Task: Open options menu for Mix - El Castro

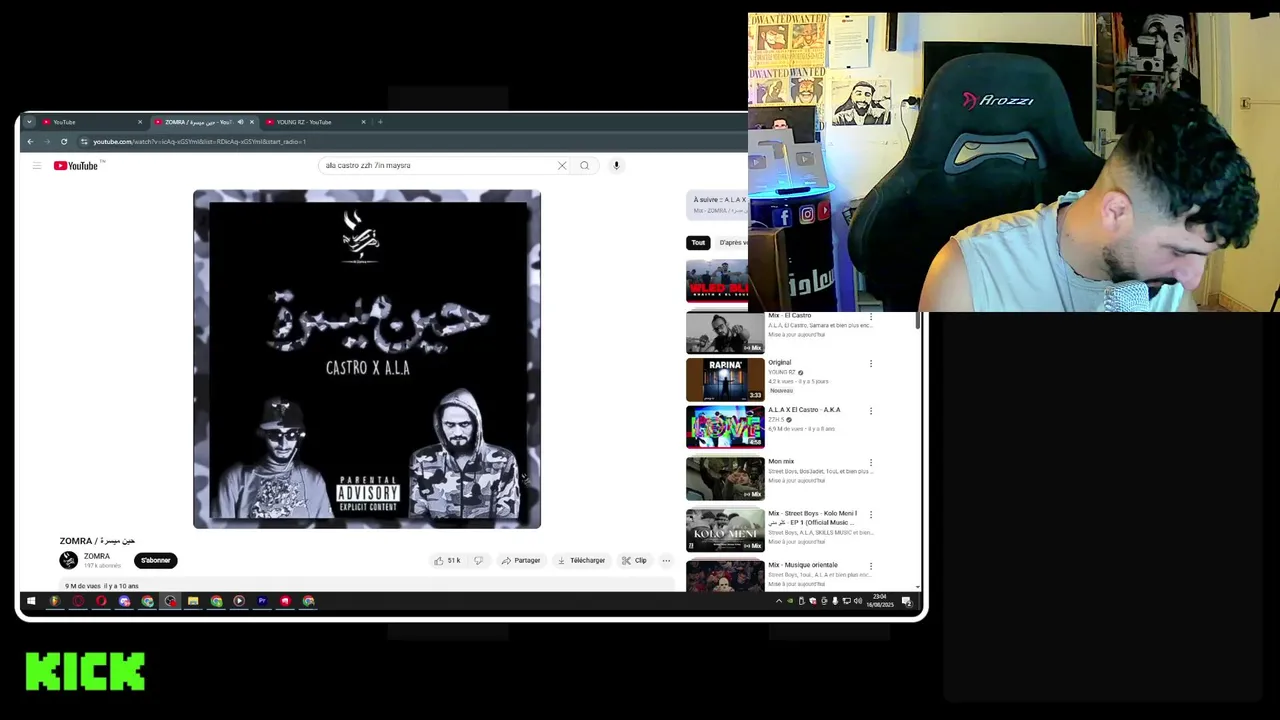Action: 870,317
